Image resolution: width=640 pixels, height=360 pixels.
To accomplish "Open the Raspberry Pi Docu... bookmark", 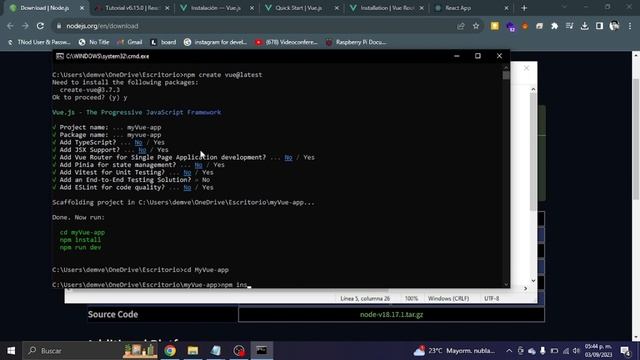I will (x=356, y=42).
